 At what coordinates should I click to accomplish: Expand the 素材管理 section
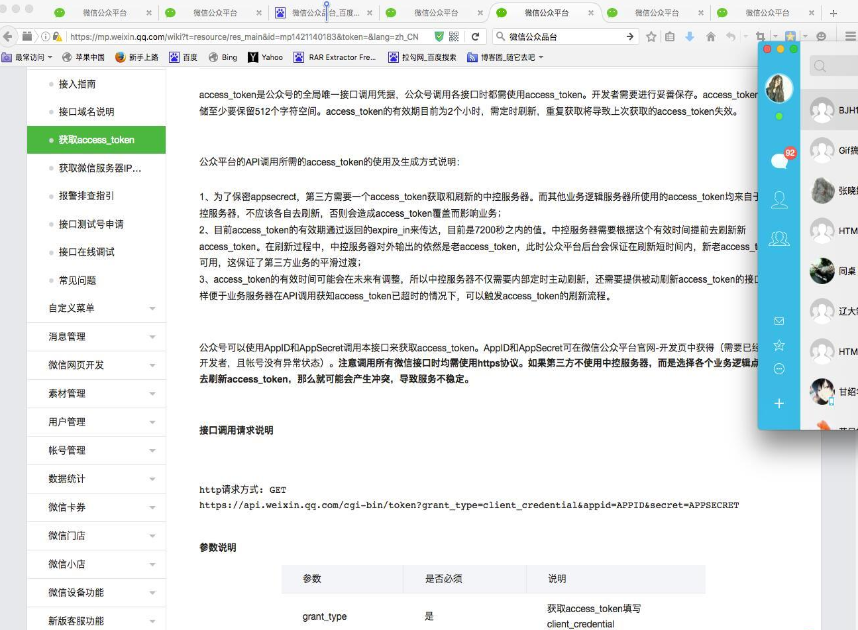coord(96,394)
